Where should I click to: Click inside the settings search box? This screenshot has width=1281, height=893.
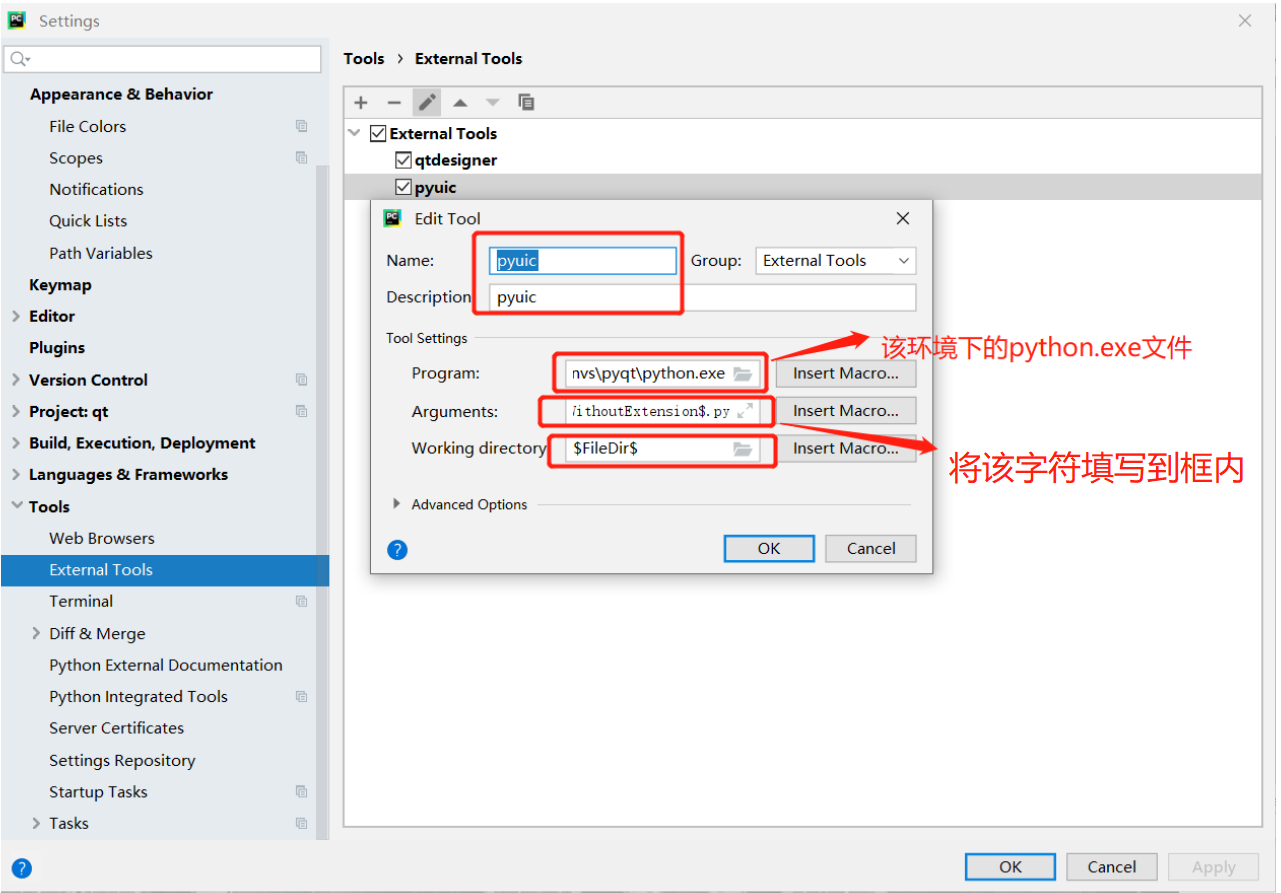[160, 59]
